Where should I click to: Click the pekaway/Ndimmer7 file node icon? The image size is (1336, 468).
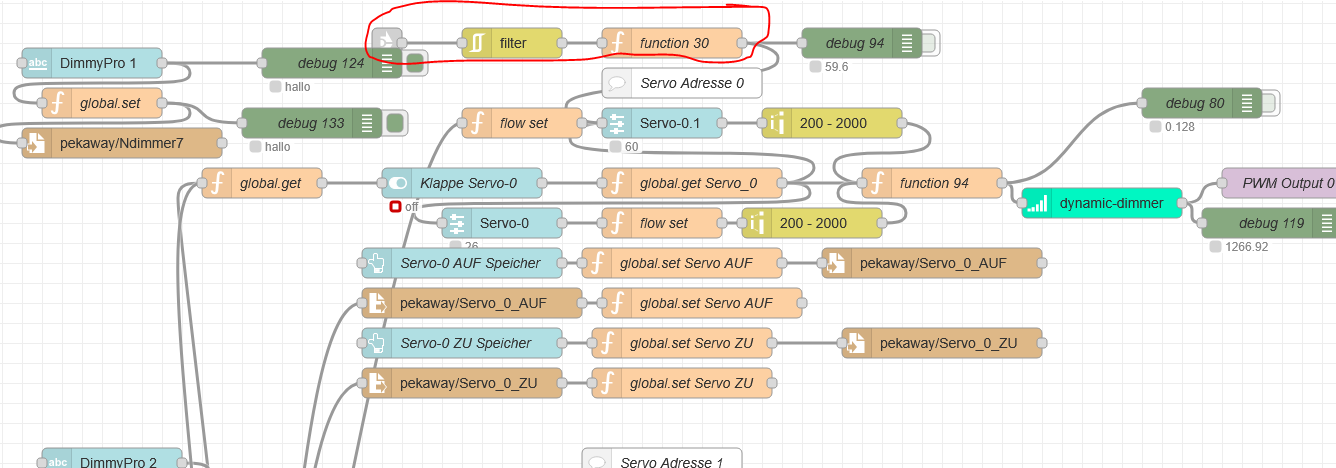37,143
